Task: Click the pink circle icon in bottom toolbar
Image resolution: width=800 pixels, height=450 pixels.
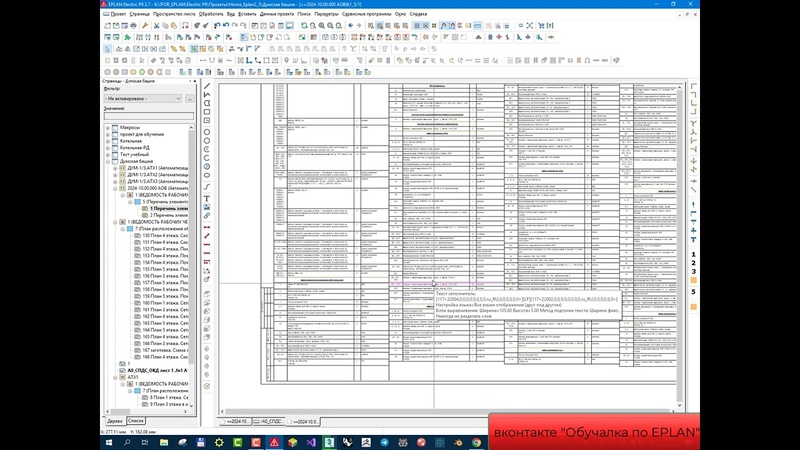Action: pos(108,72)
